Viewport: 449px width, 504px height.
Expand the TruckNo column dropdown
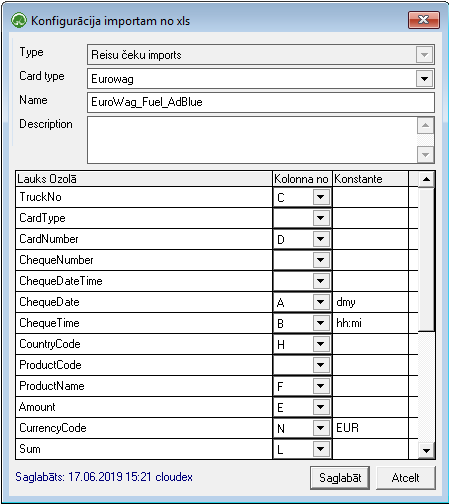(321, 197)
